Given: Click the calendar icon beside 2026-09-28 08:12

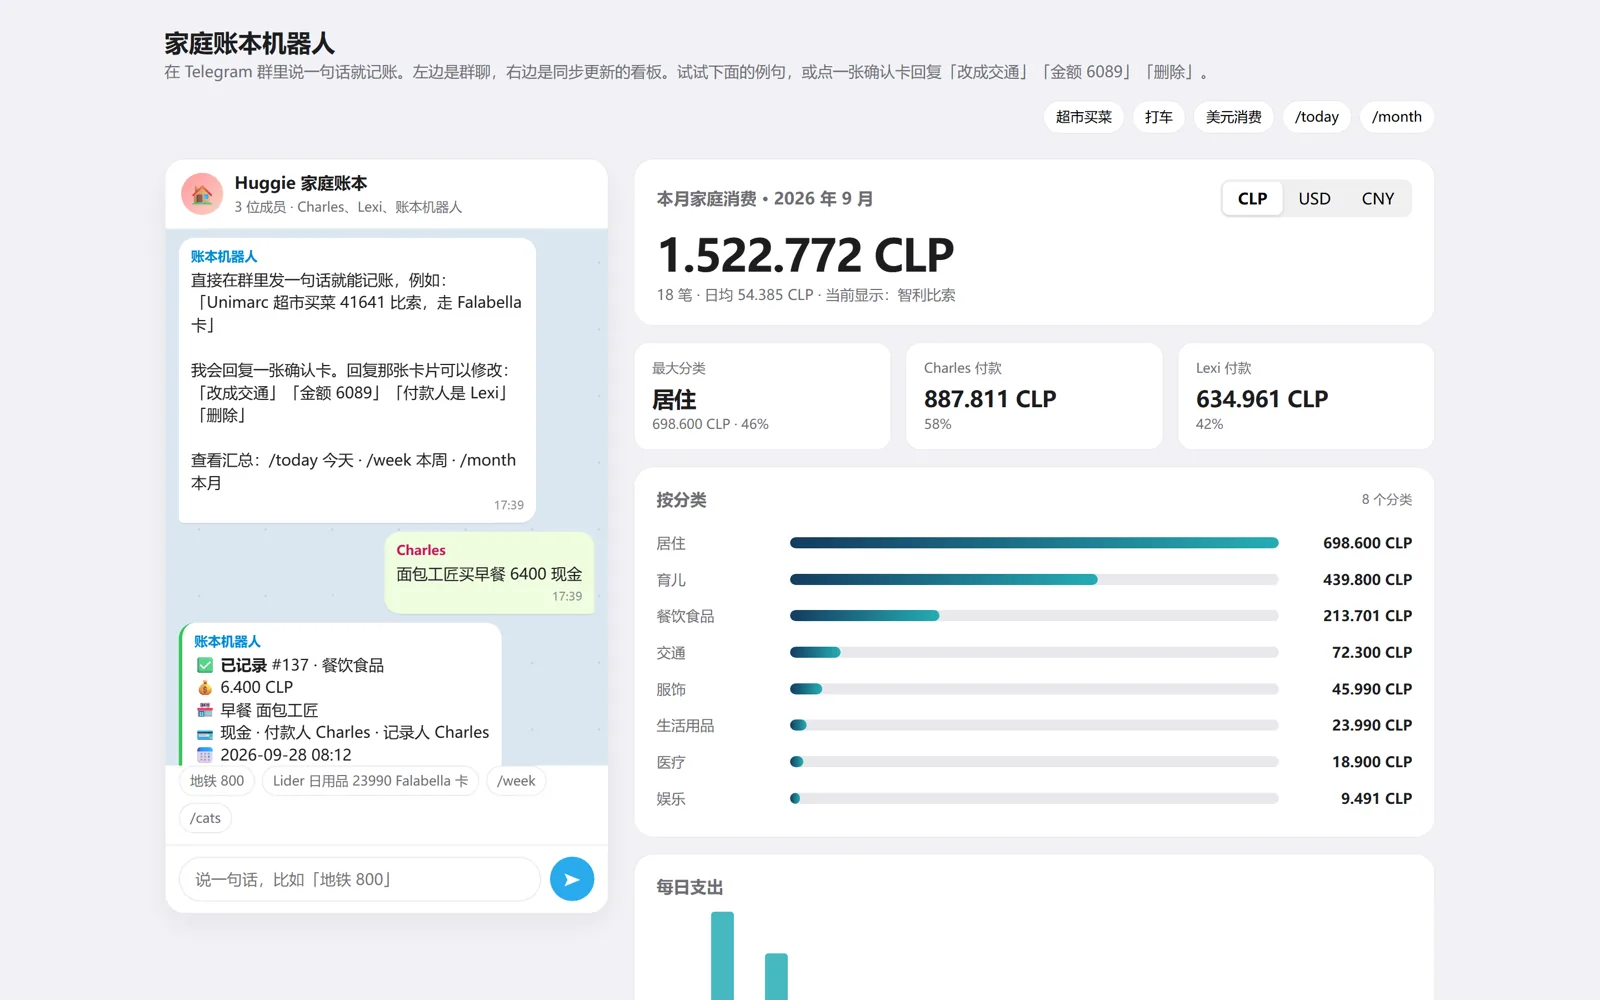Looking at the screenshot, I should (205, 755).
